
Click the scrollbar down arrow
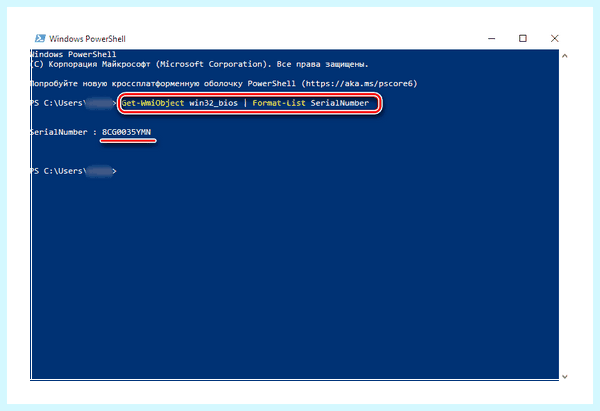(x=564, y=377)
